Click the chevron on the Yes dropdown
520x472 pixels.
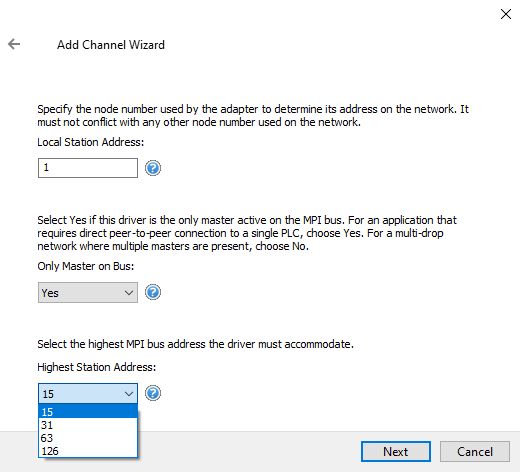click(x=129, y=293)
